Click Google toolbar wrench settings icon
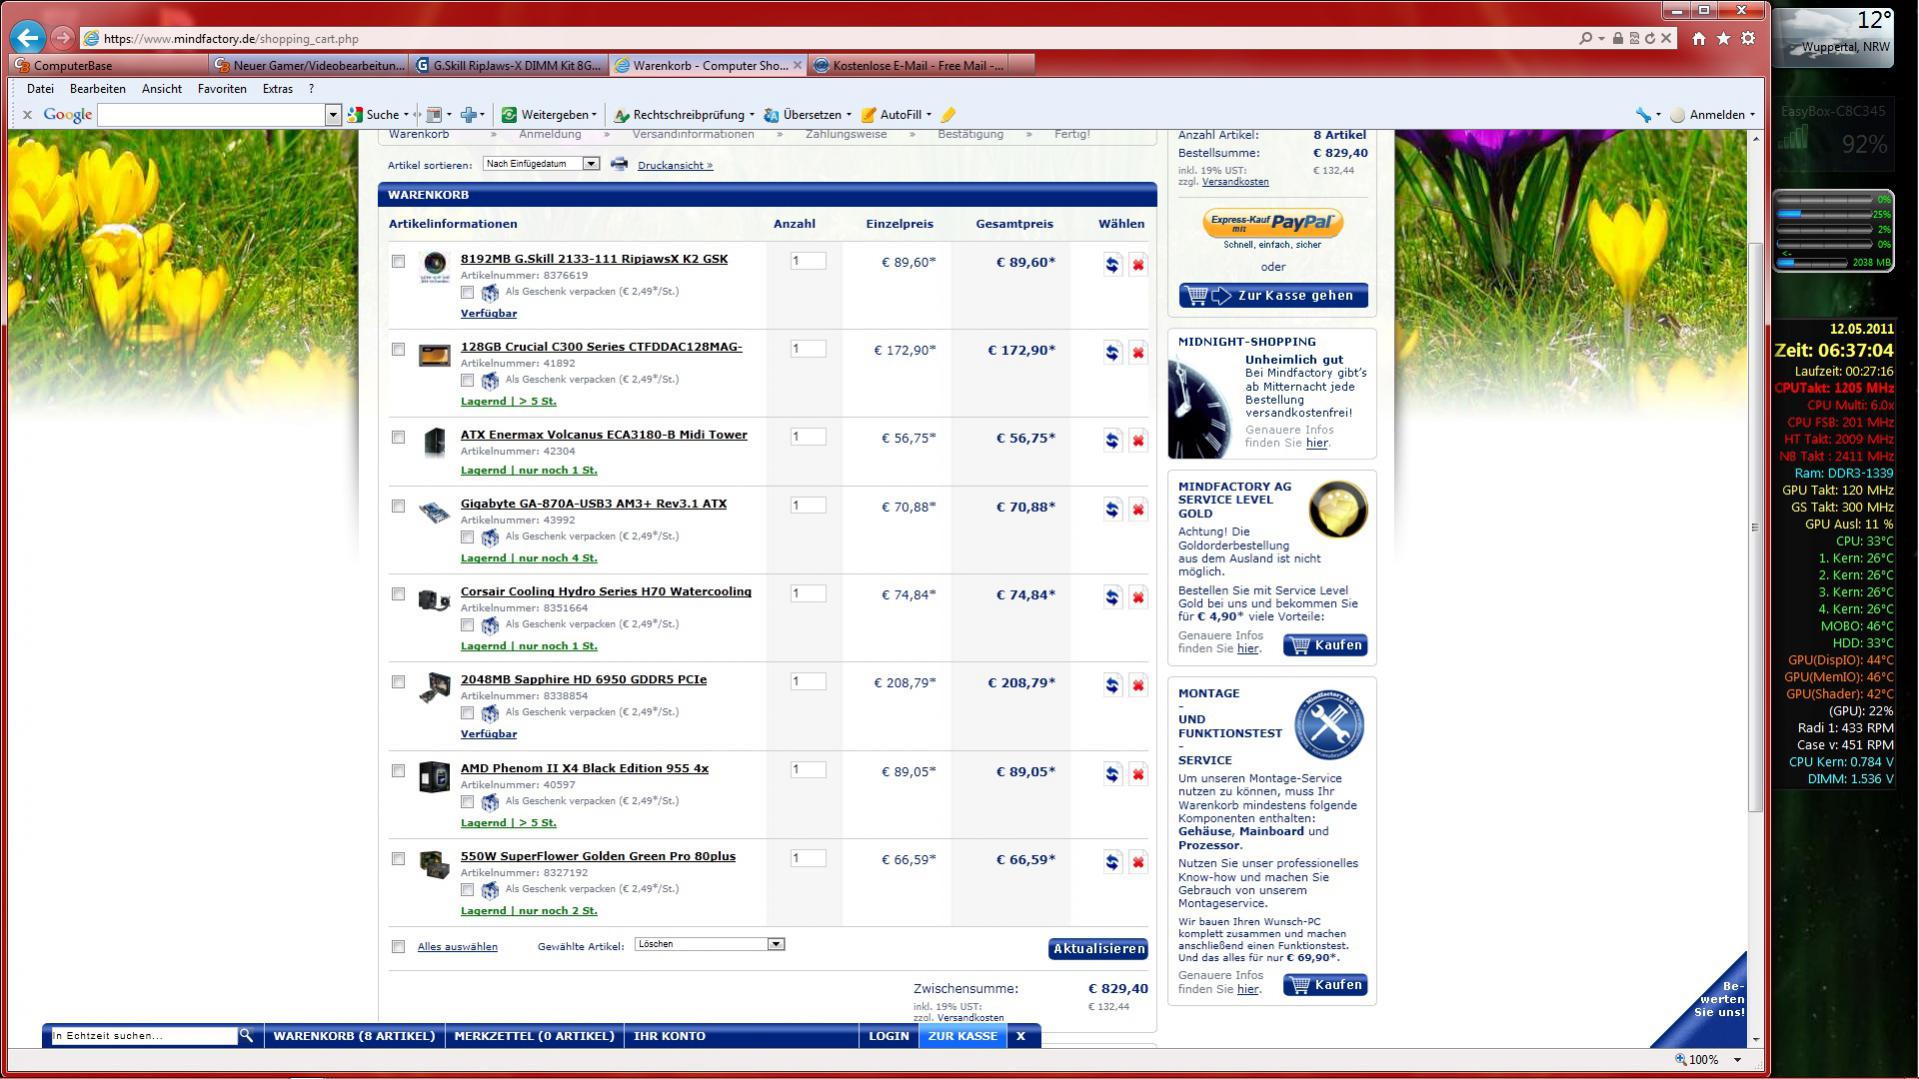The width and height of the screenshot is (1919, 1079). tap(1642, 115)
